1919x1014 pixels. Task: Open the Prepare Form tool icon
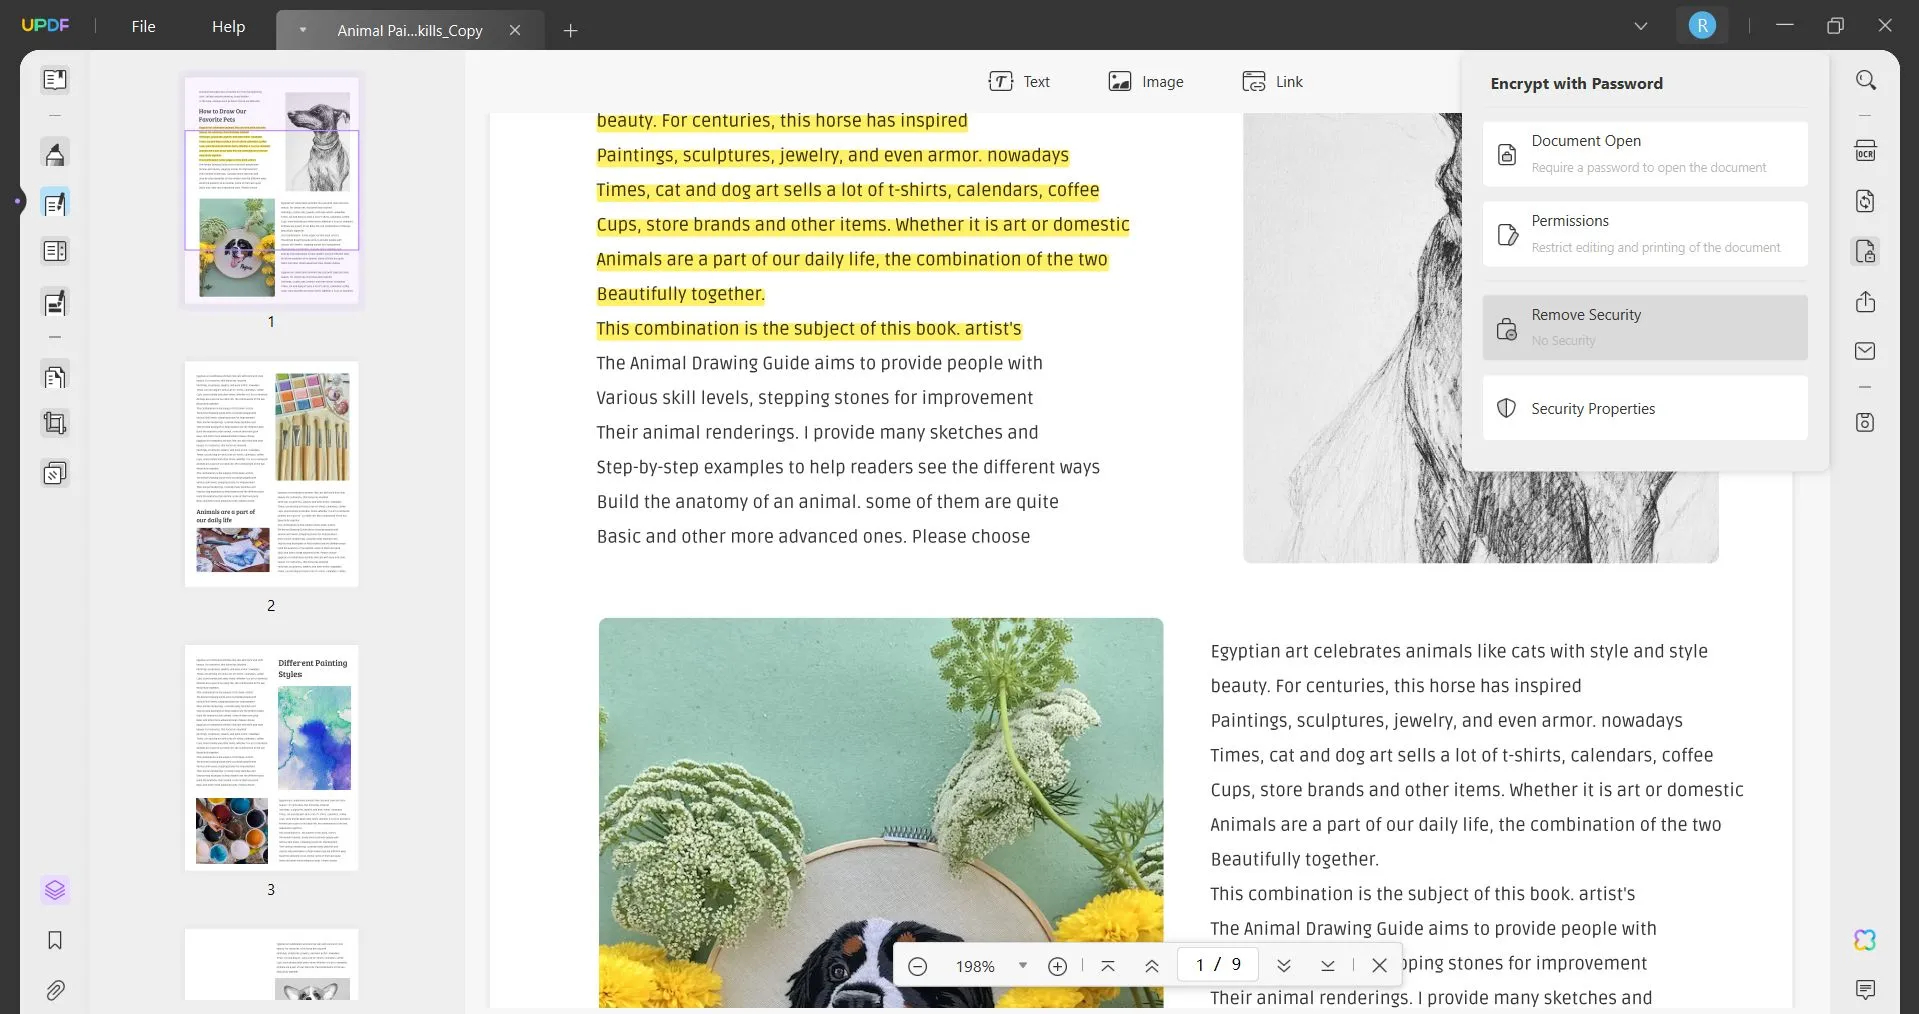tap(55, 251)
